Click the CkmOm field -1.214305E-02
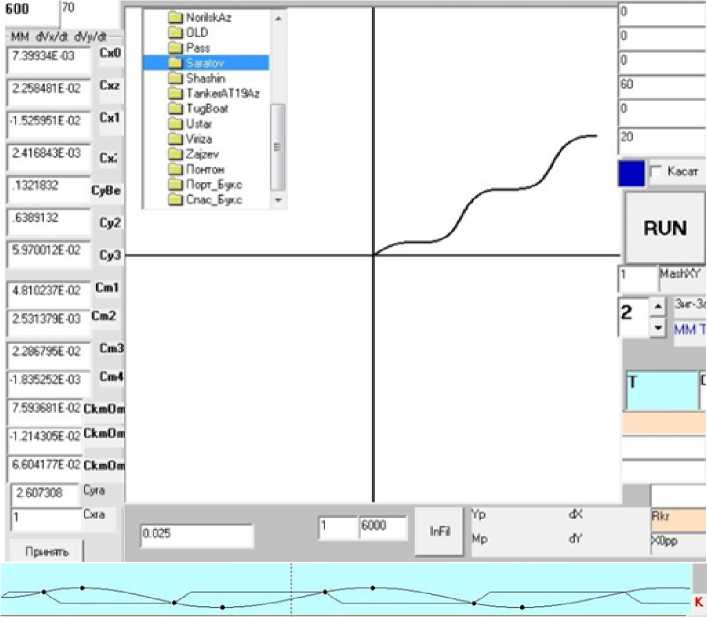707x617 pixels. (x=45, y=441)
